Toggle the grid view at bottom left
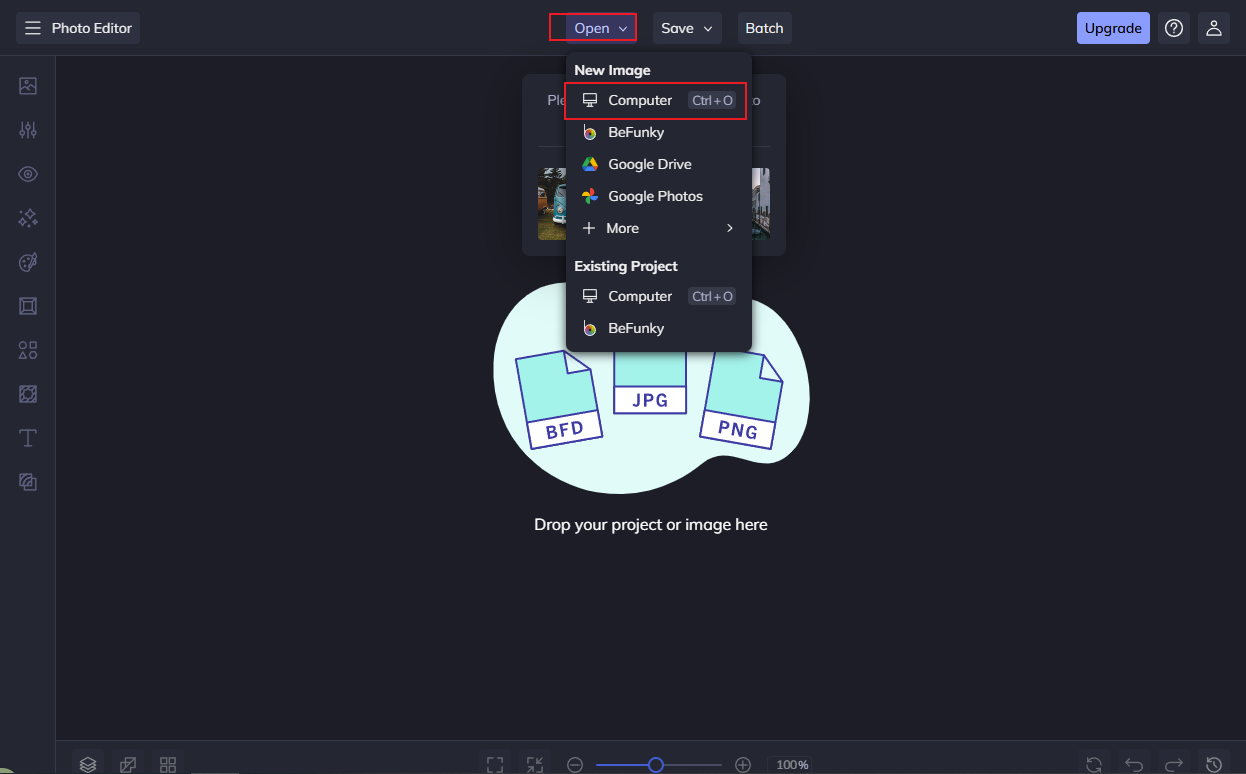1246x774 pixels. pyautogui.click(x=167, y=762)
